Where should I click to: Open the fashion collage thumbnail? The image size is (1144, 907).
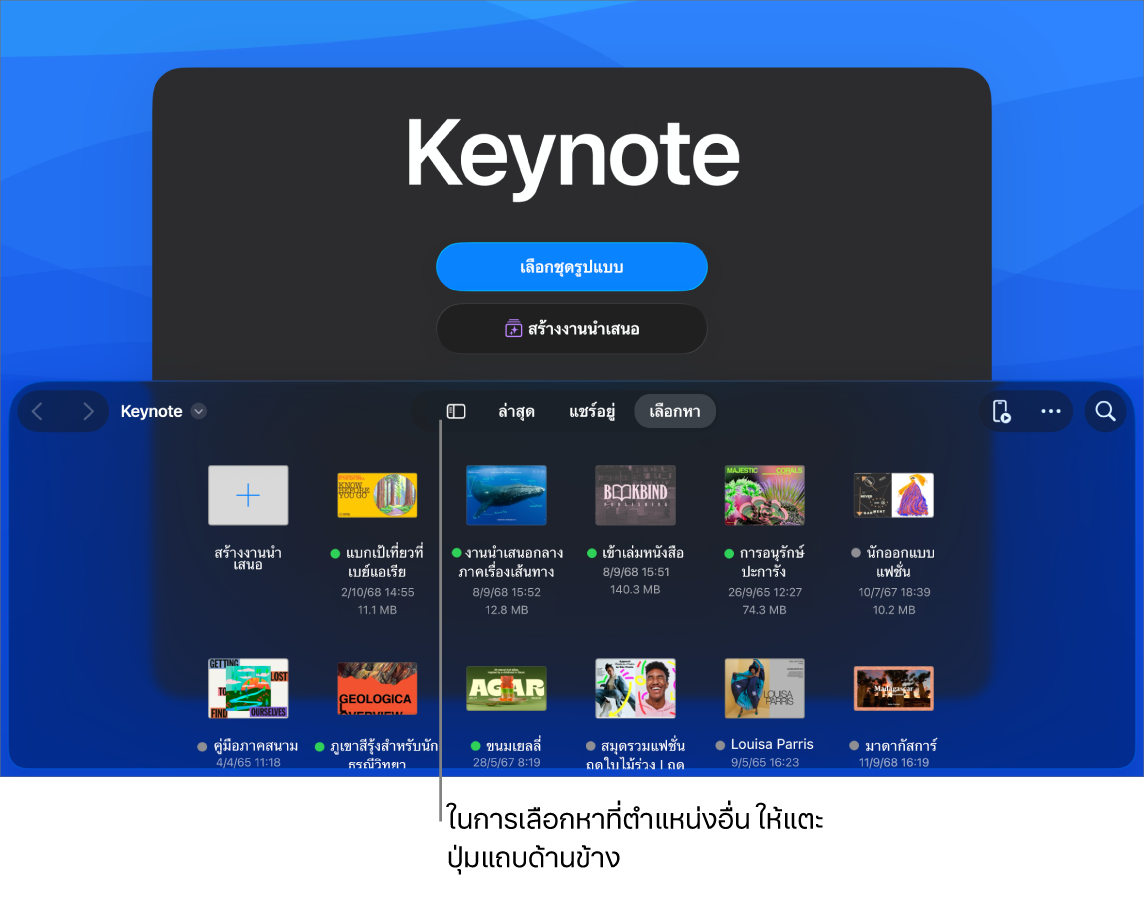point(635,689)
